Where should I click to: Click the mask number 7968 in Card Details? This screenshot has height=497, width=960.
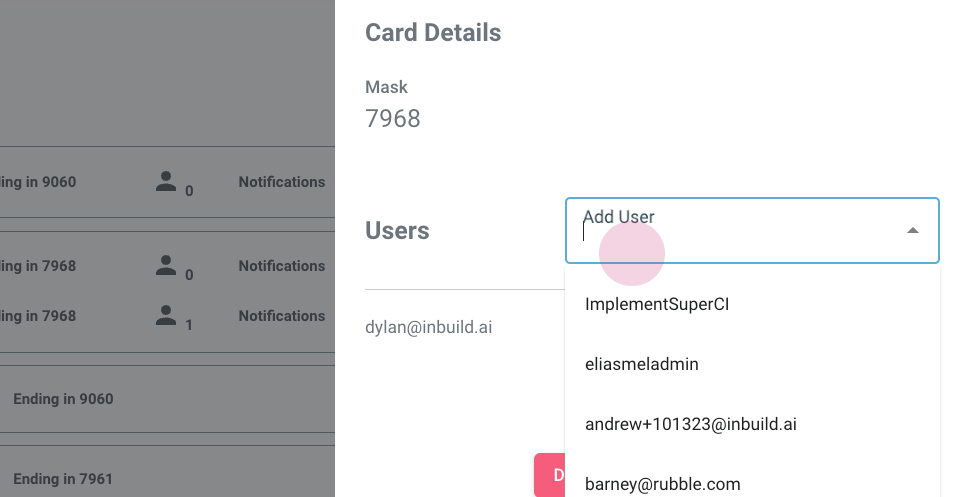pos(393,119)
